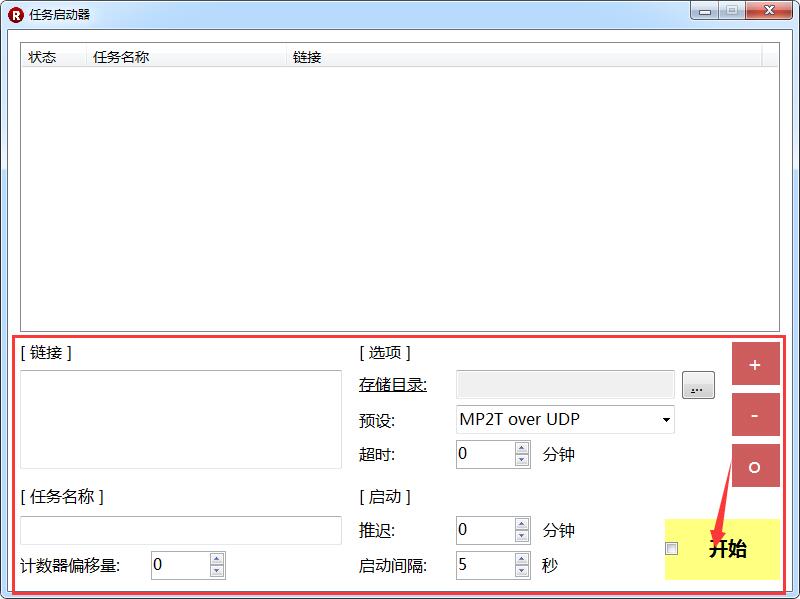
Task: Click the red minus remove-task button
Action: click(x=755, y=415)
